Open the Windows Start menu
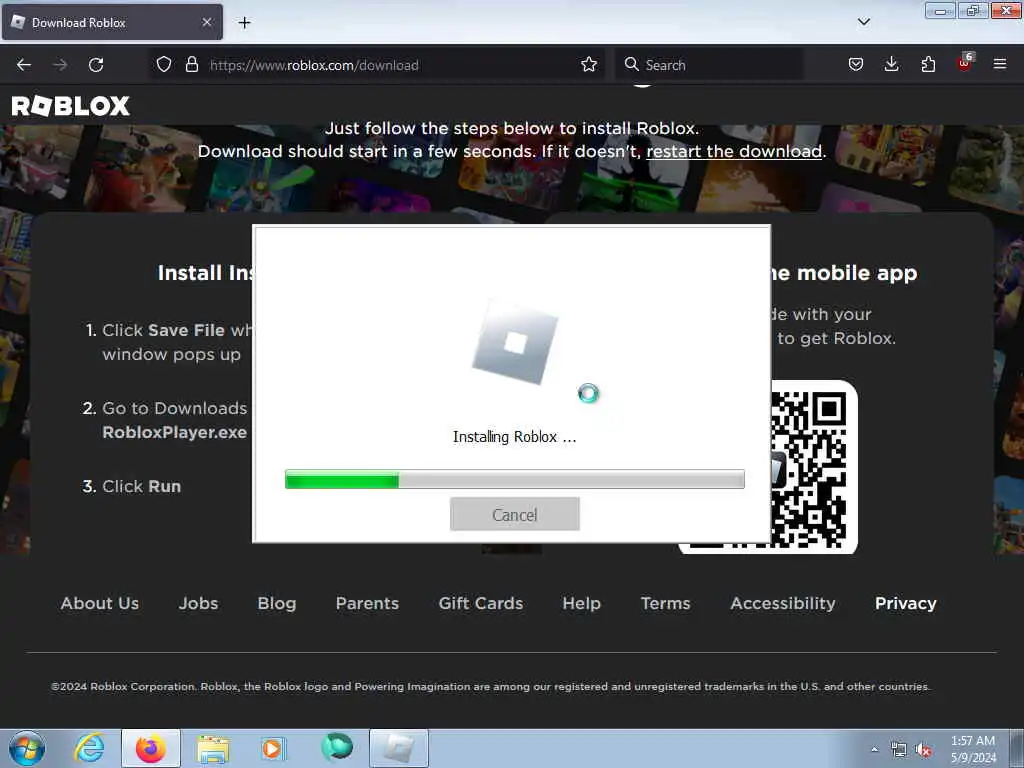The image size is (1024, 768). 27,749
